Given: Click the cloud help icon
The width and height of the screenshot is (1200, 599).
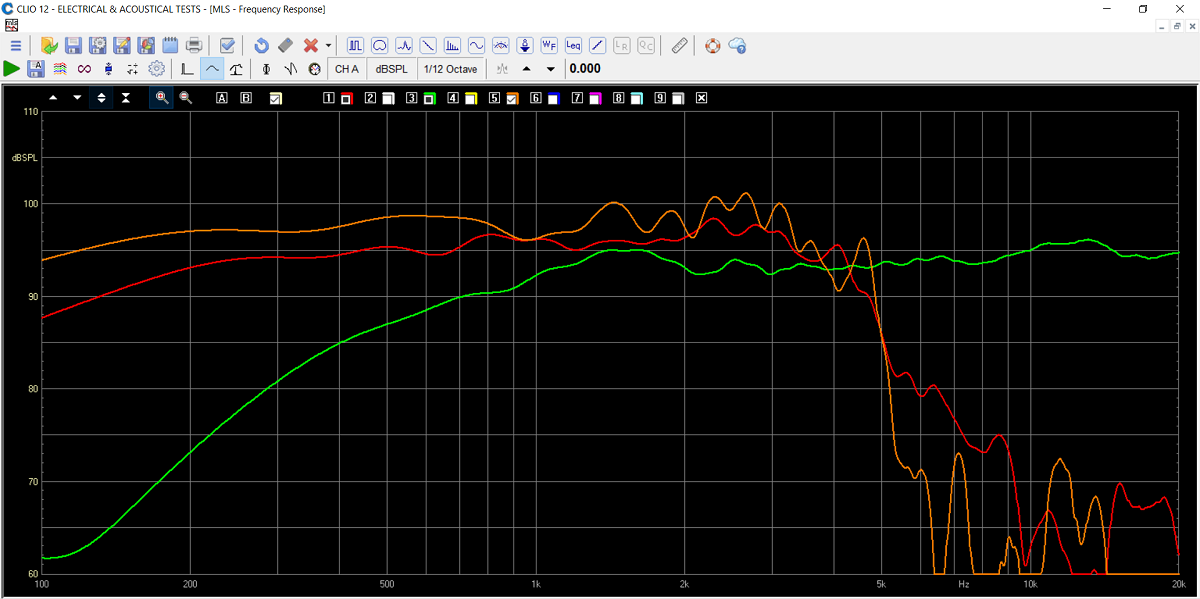Looking at the screenshot, I should (x=737, y=46).
